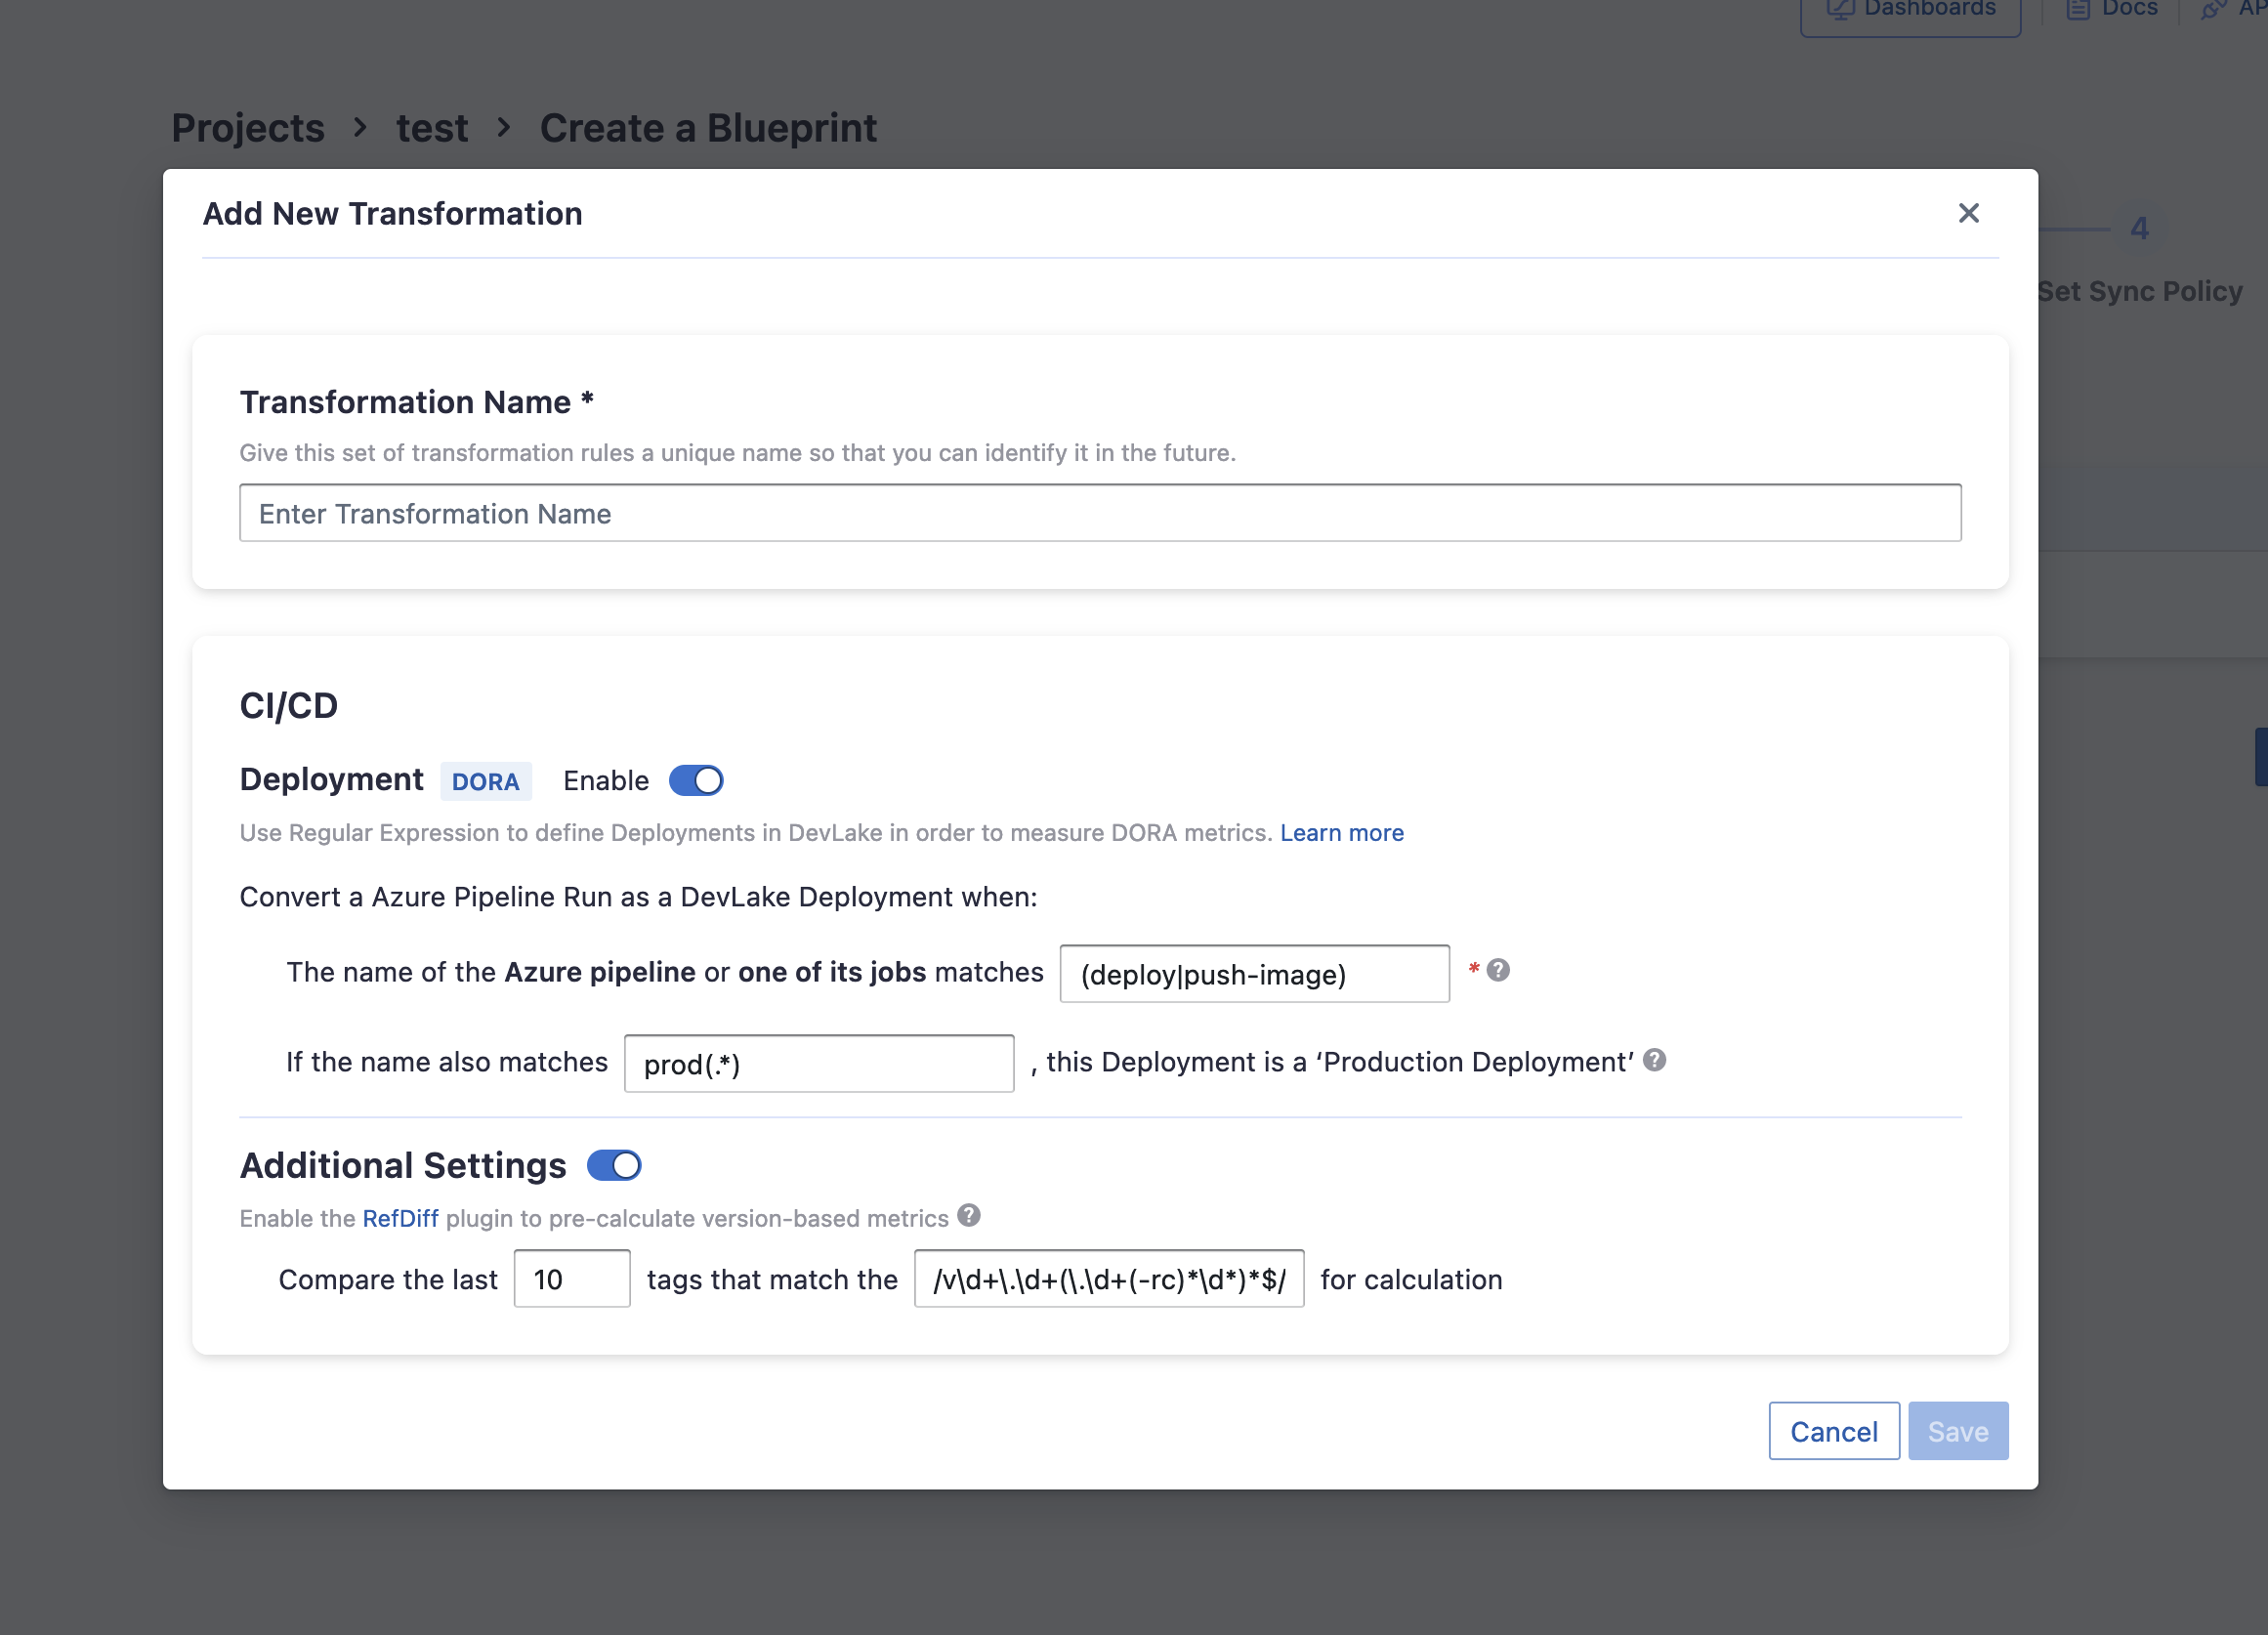Focus the Enter Transformation Name field
This screenshot has width=2268, height=1635.
pyautogui.click(x=1099, y=513)
